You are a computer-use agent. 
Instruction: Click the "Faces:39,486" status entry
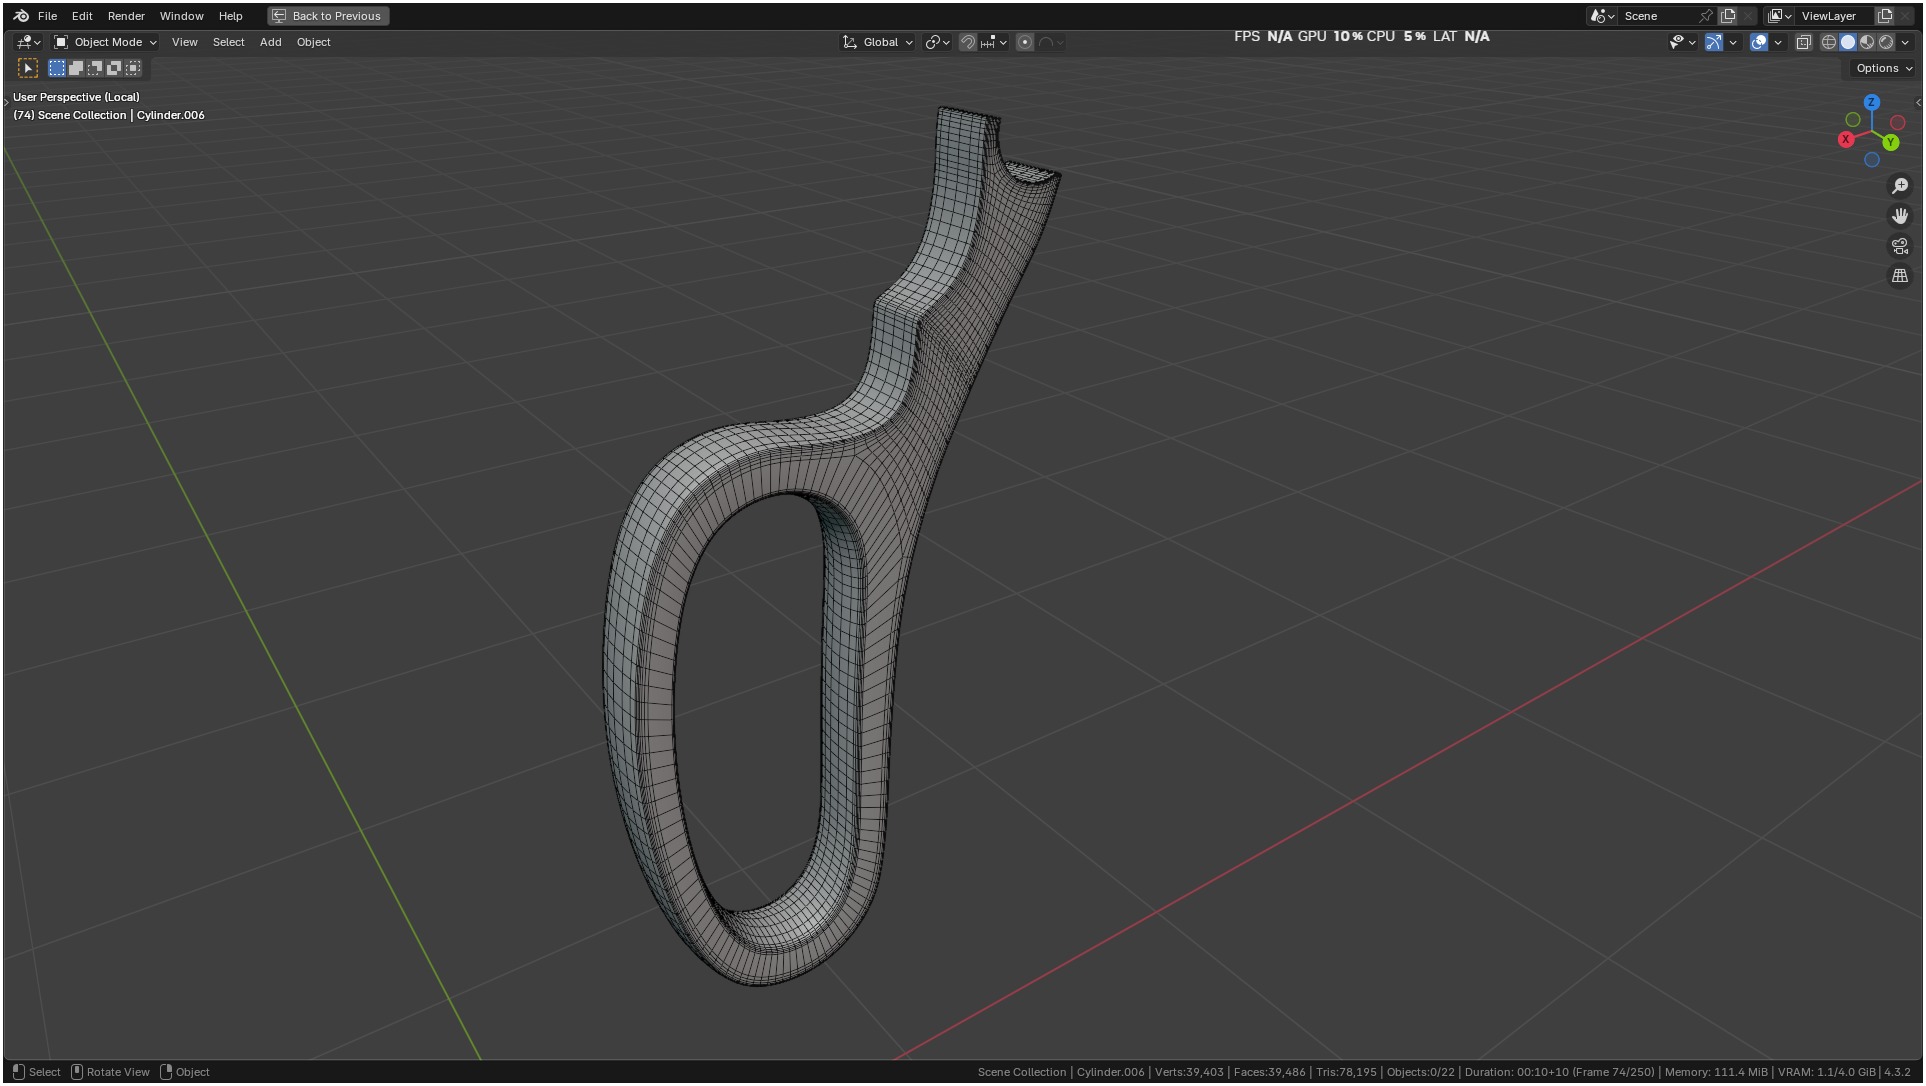point(1269,1072)
